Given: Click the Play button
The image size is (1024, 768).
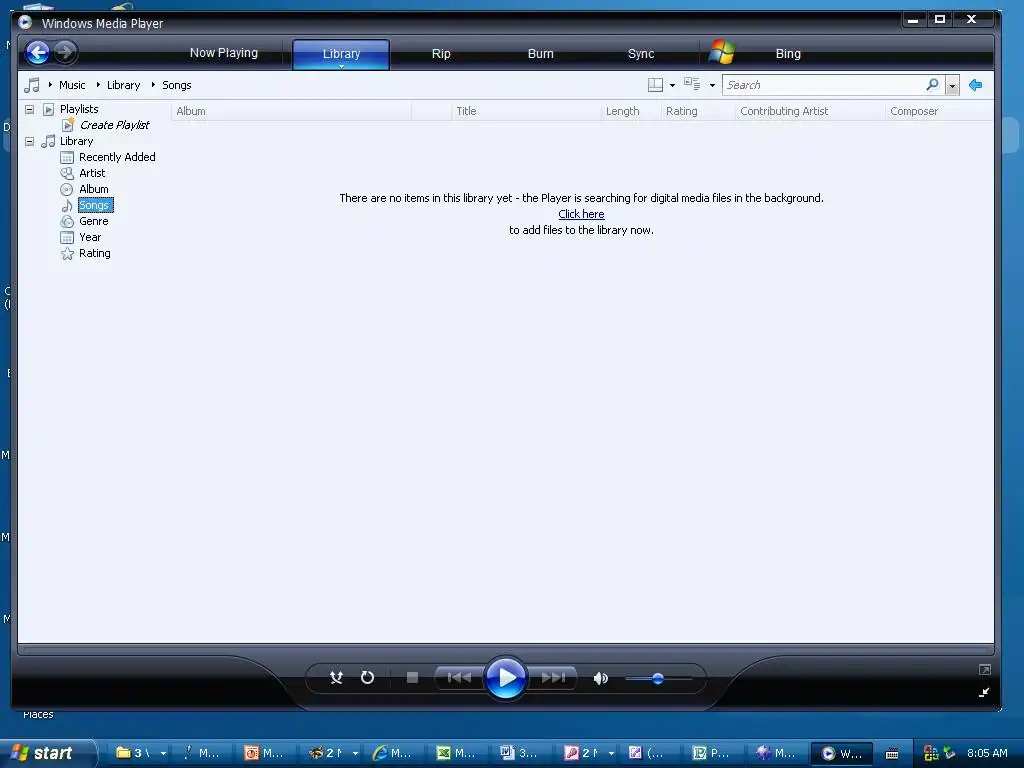Looking at the screenshot, I should point(505,678).
